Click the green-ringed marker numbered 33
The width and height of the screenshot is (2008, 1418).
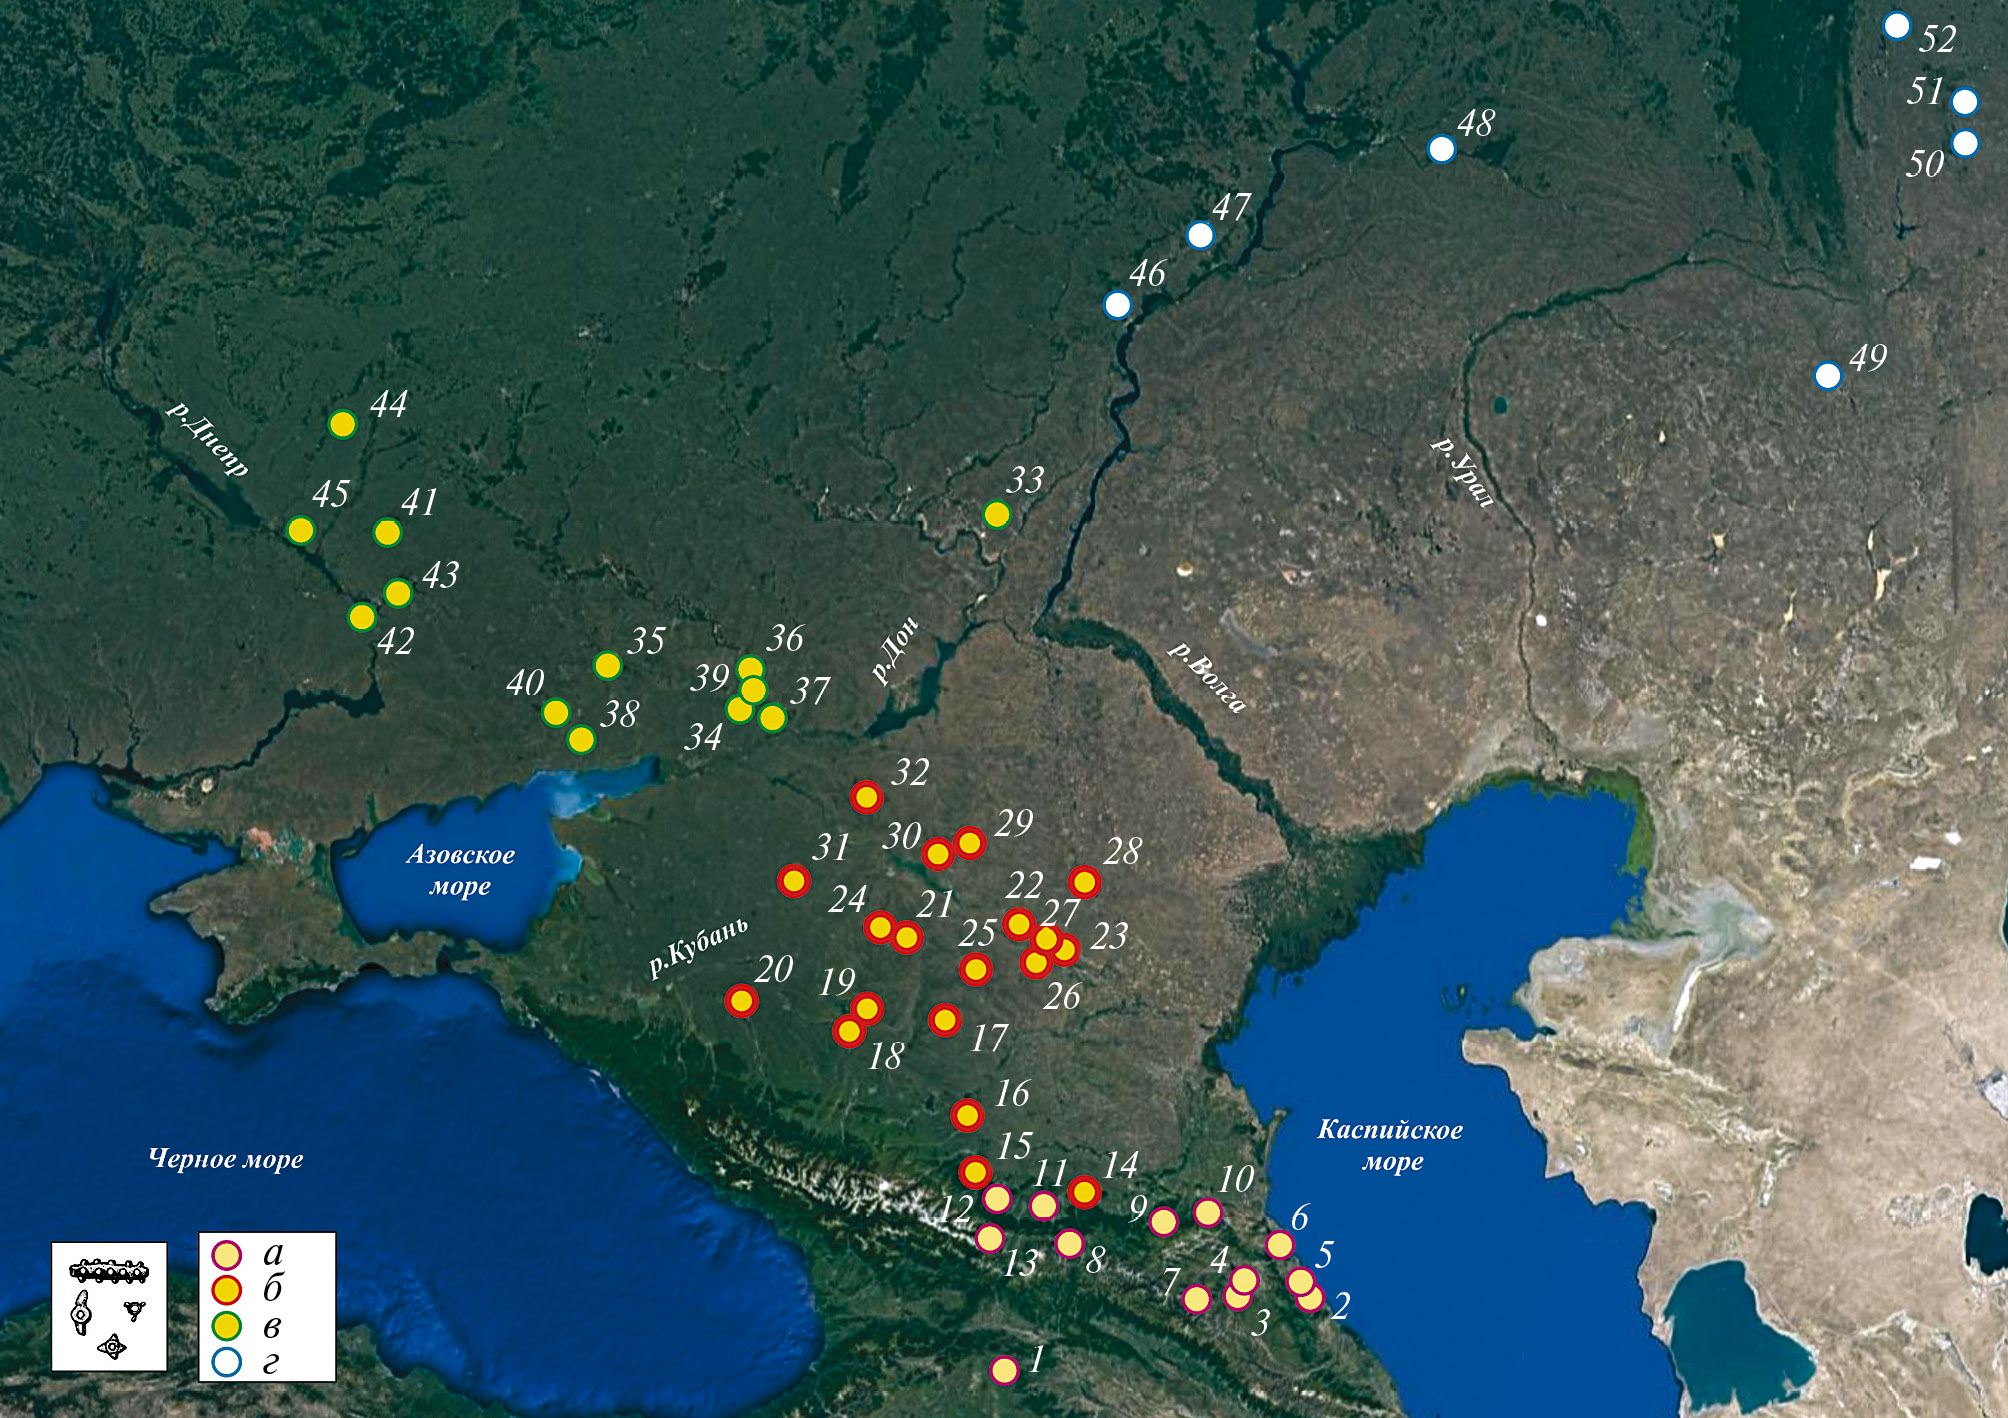[996, 514]
